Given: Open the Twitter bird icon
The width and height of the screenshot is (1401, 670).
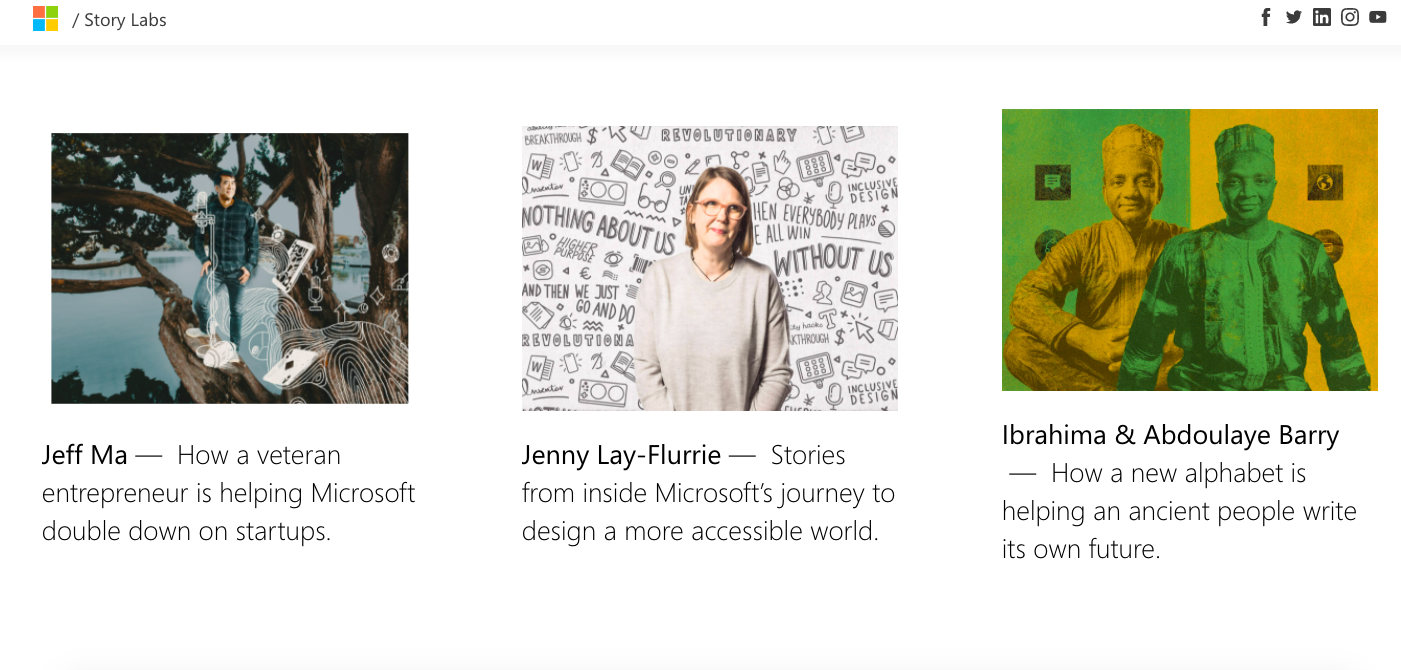Looking at the screenshot, I should click(1294, 17).
